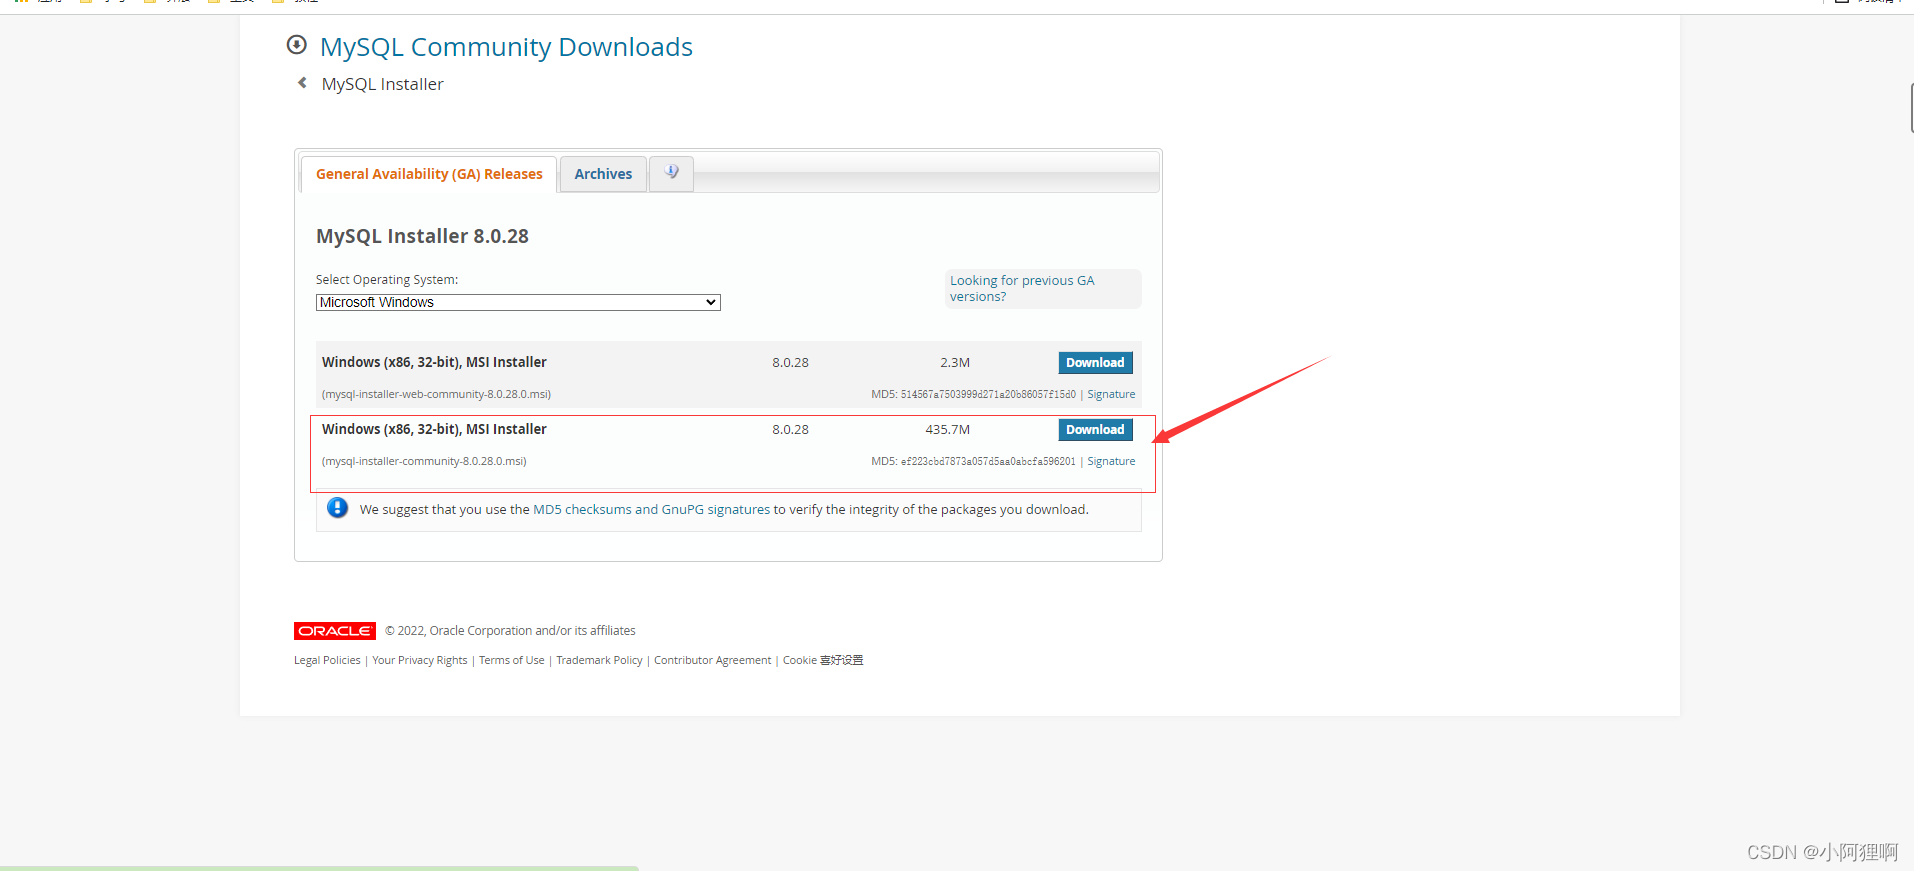This screenshot has height=871, width=1914.
Task: Click the MD5 hash of the 435.7M installer
Action: pos(988,462)
